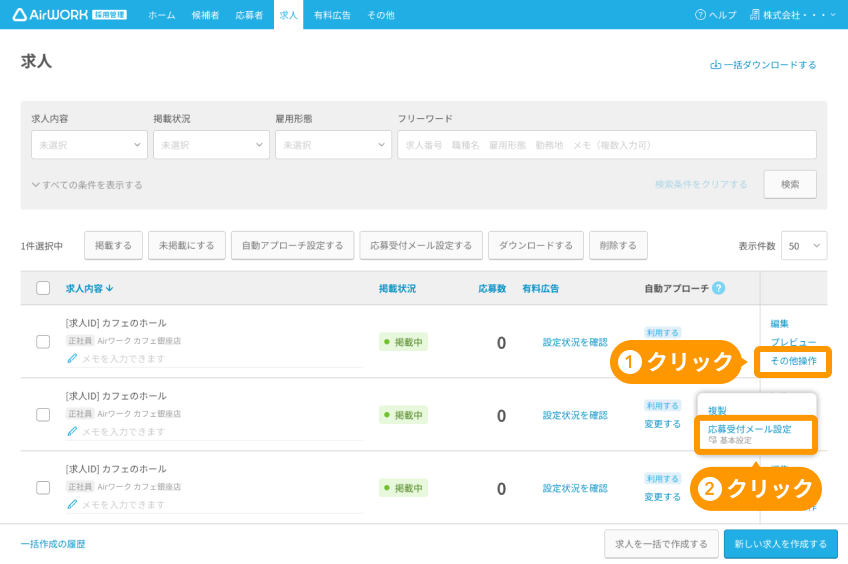
Task: Click 応募受付メール設定する button
Action: coord(421,245)
